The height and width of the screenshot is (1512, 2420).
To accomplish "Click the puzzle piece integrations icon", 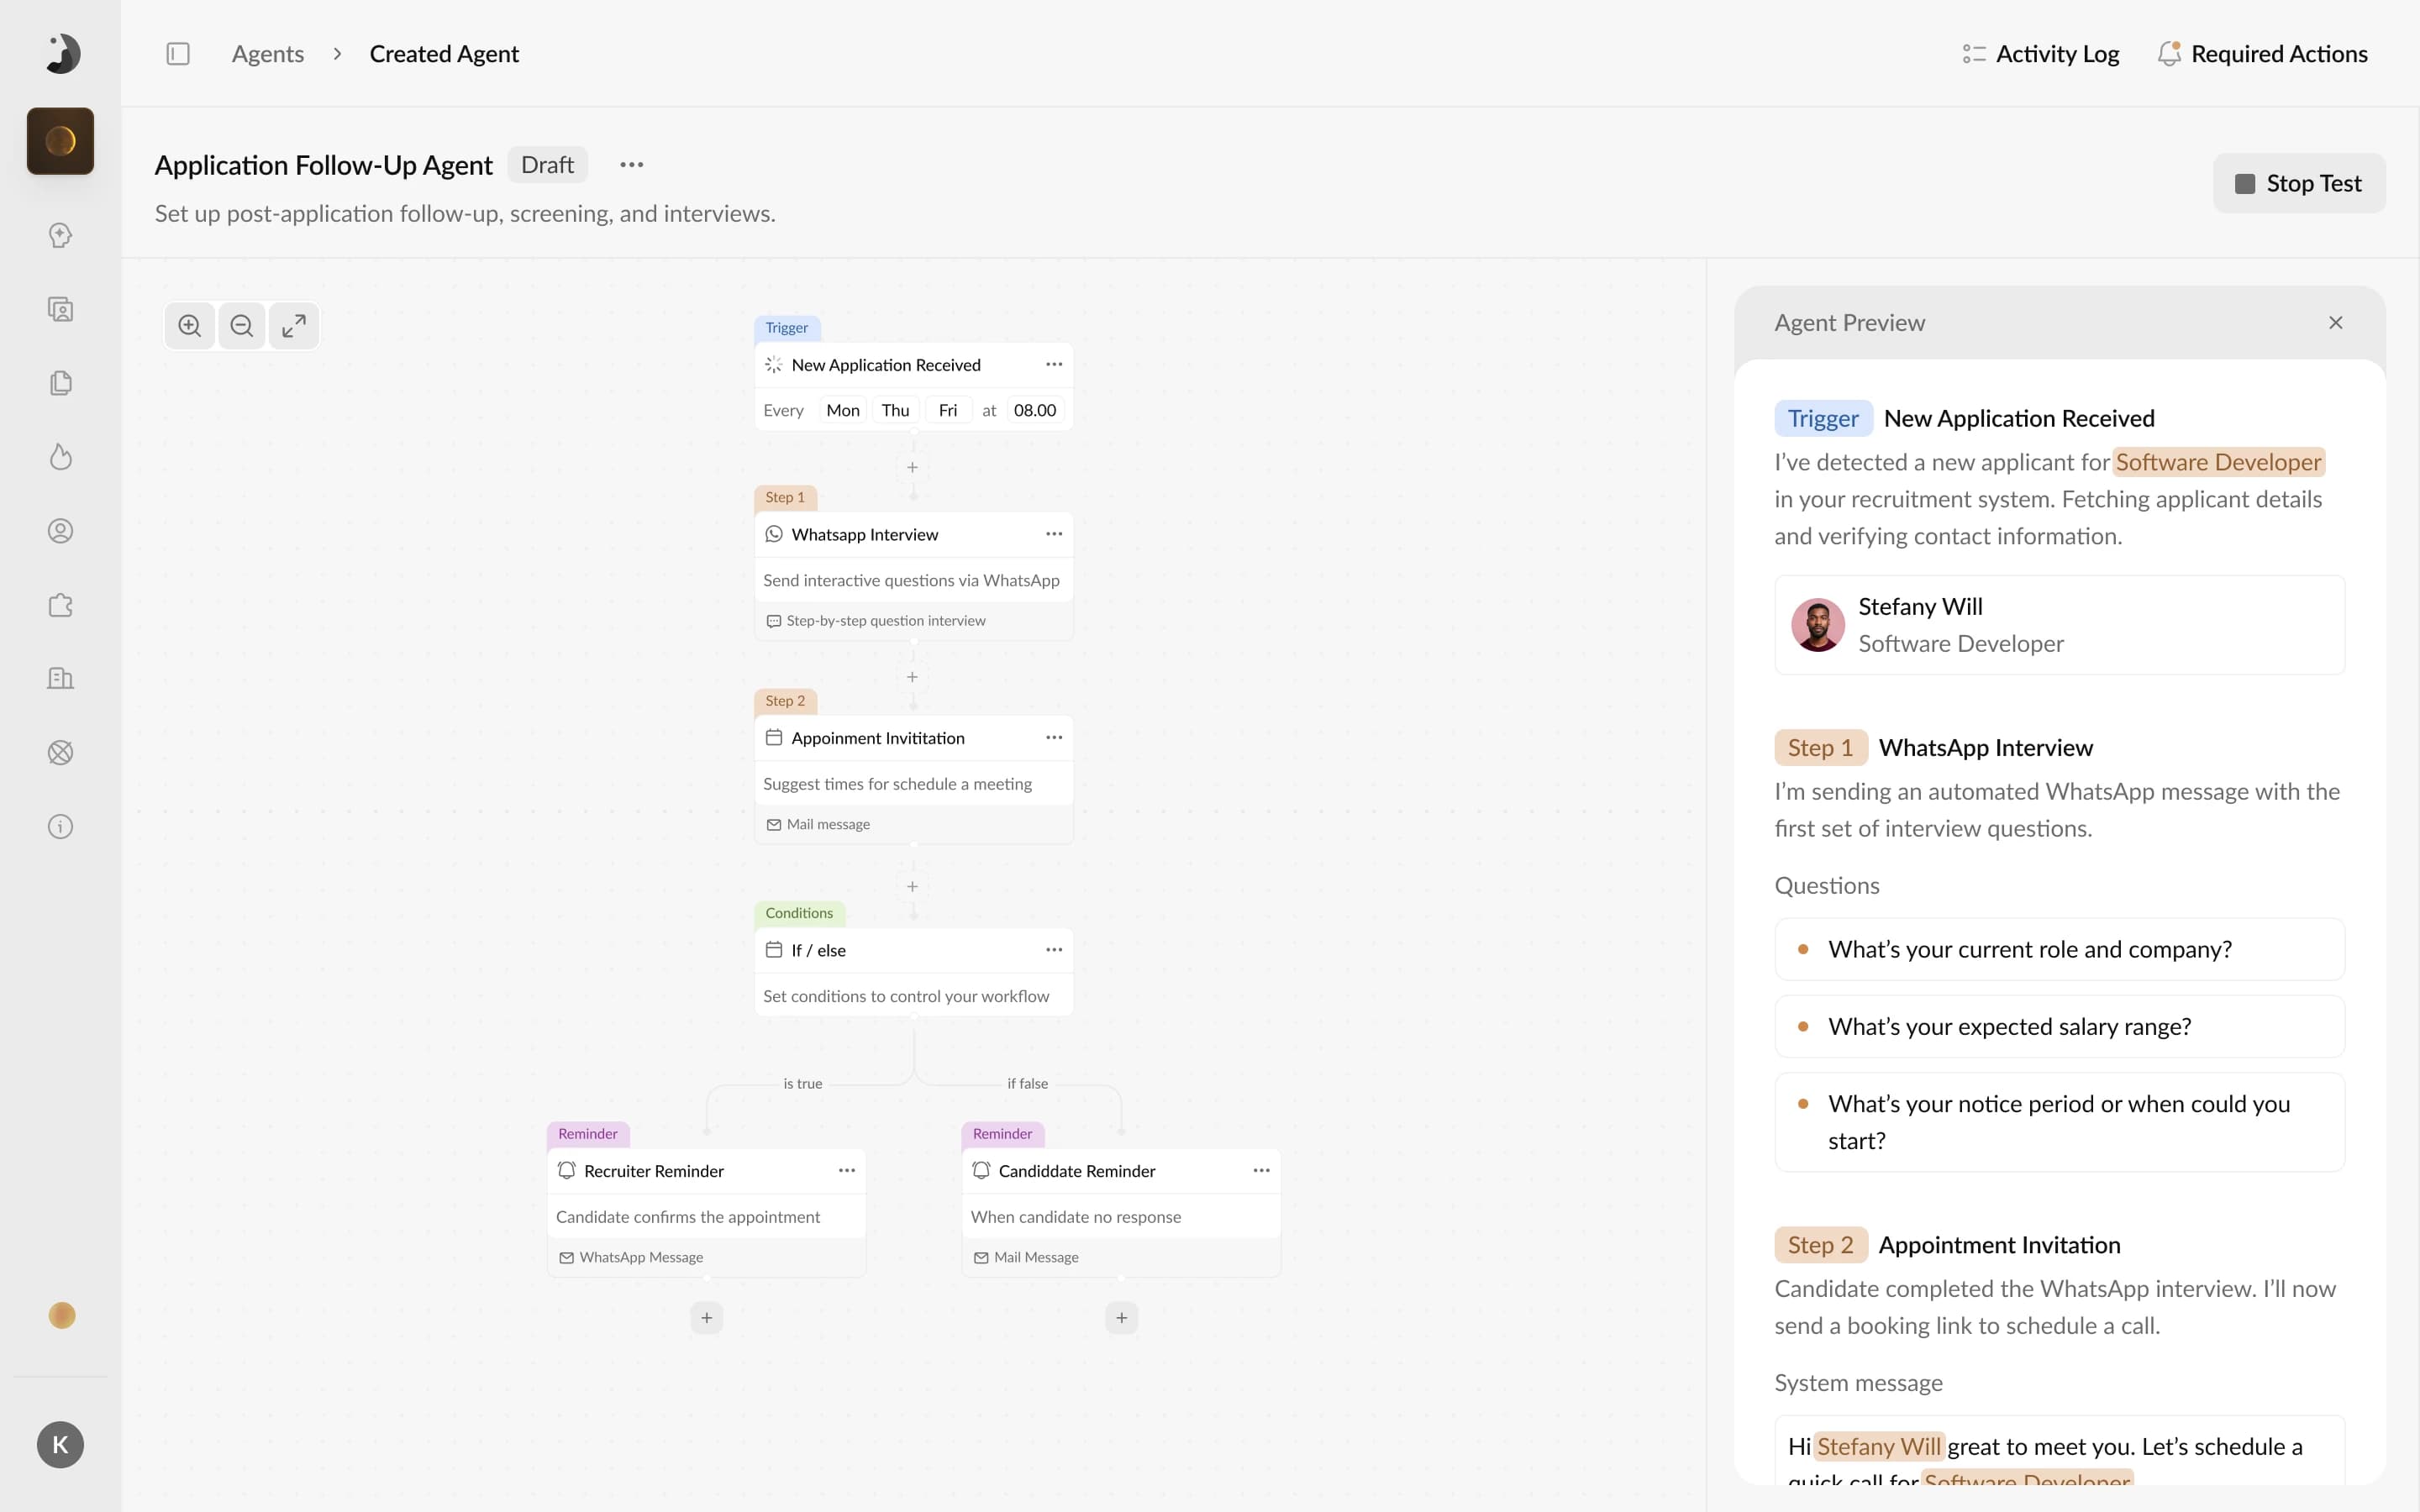I will tap(61, 605).
